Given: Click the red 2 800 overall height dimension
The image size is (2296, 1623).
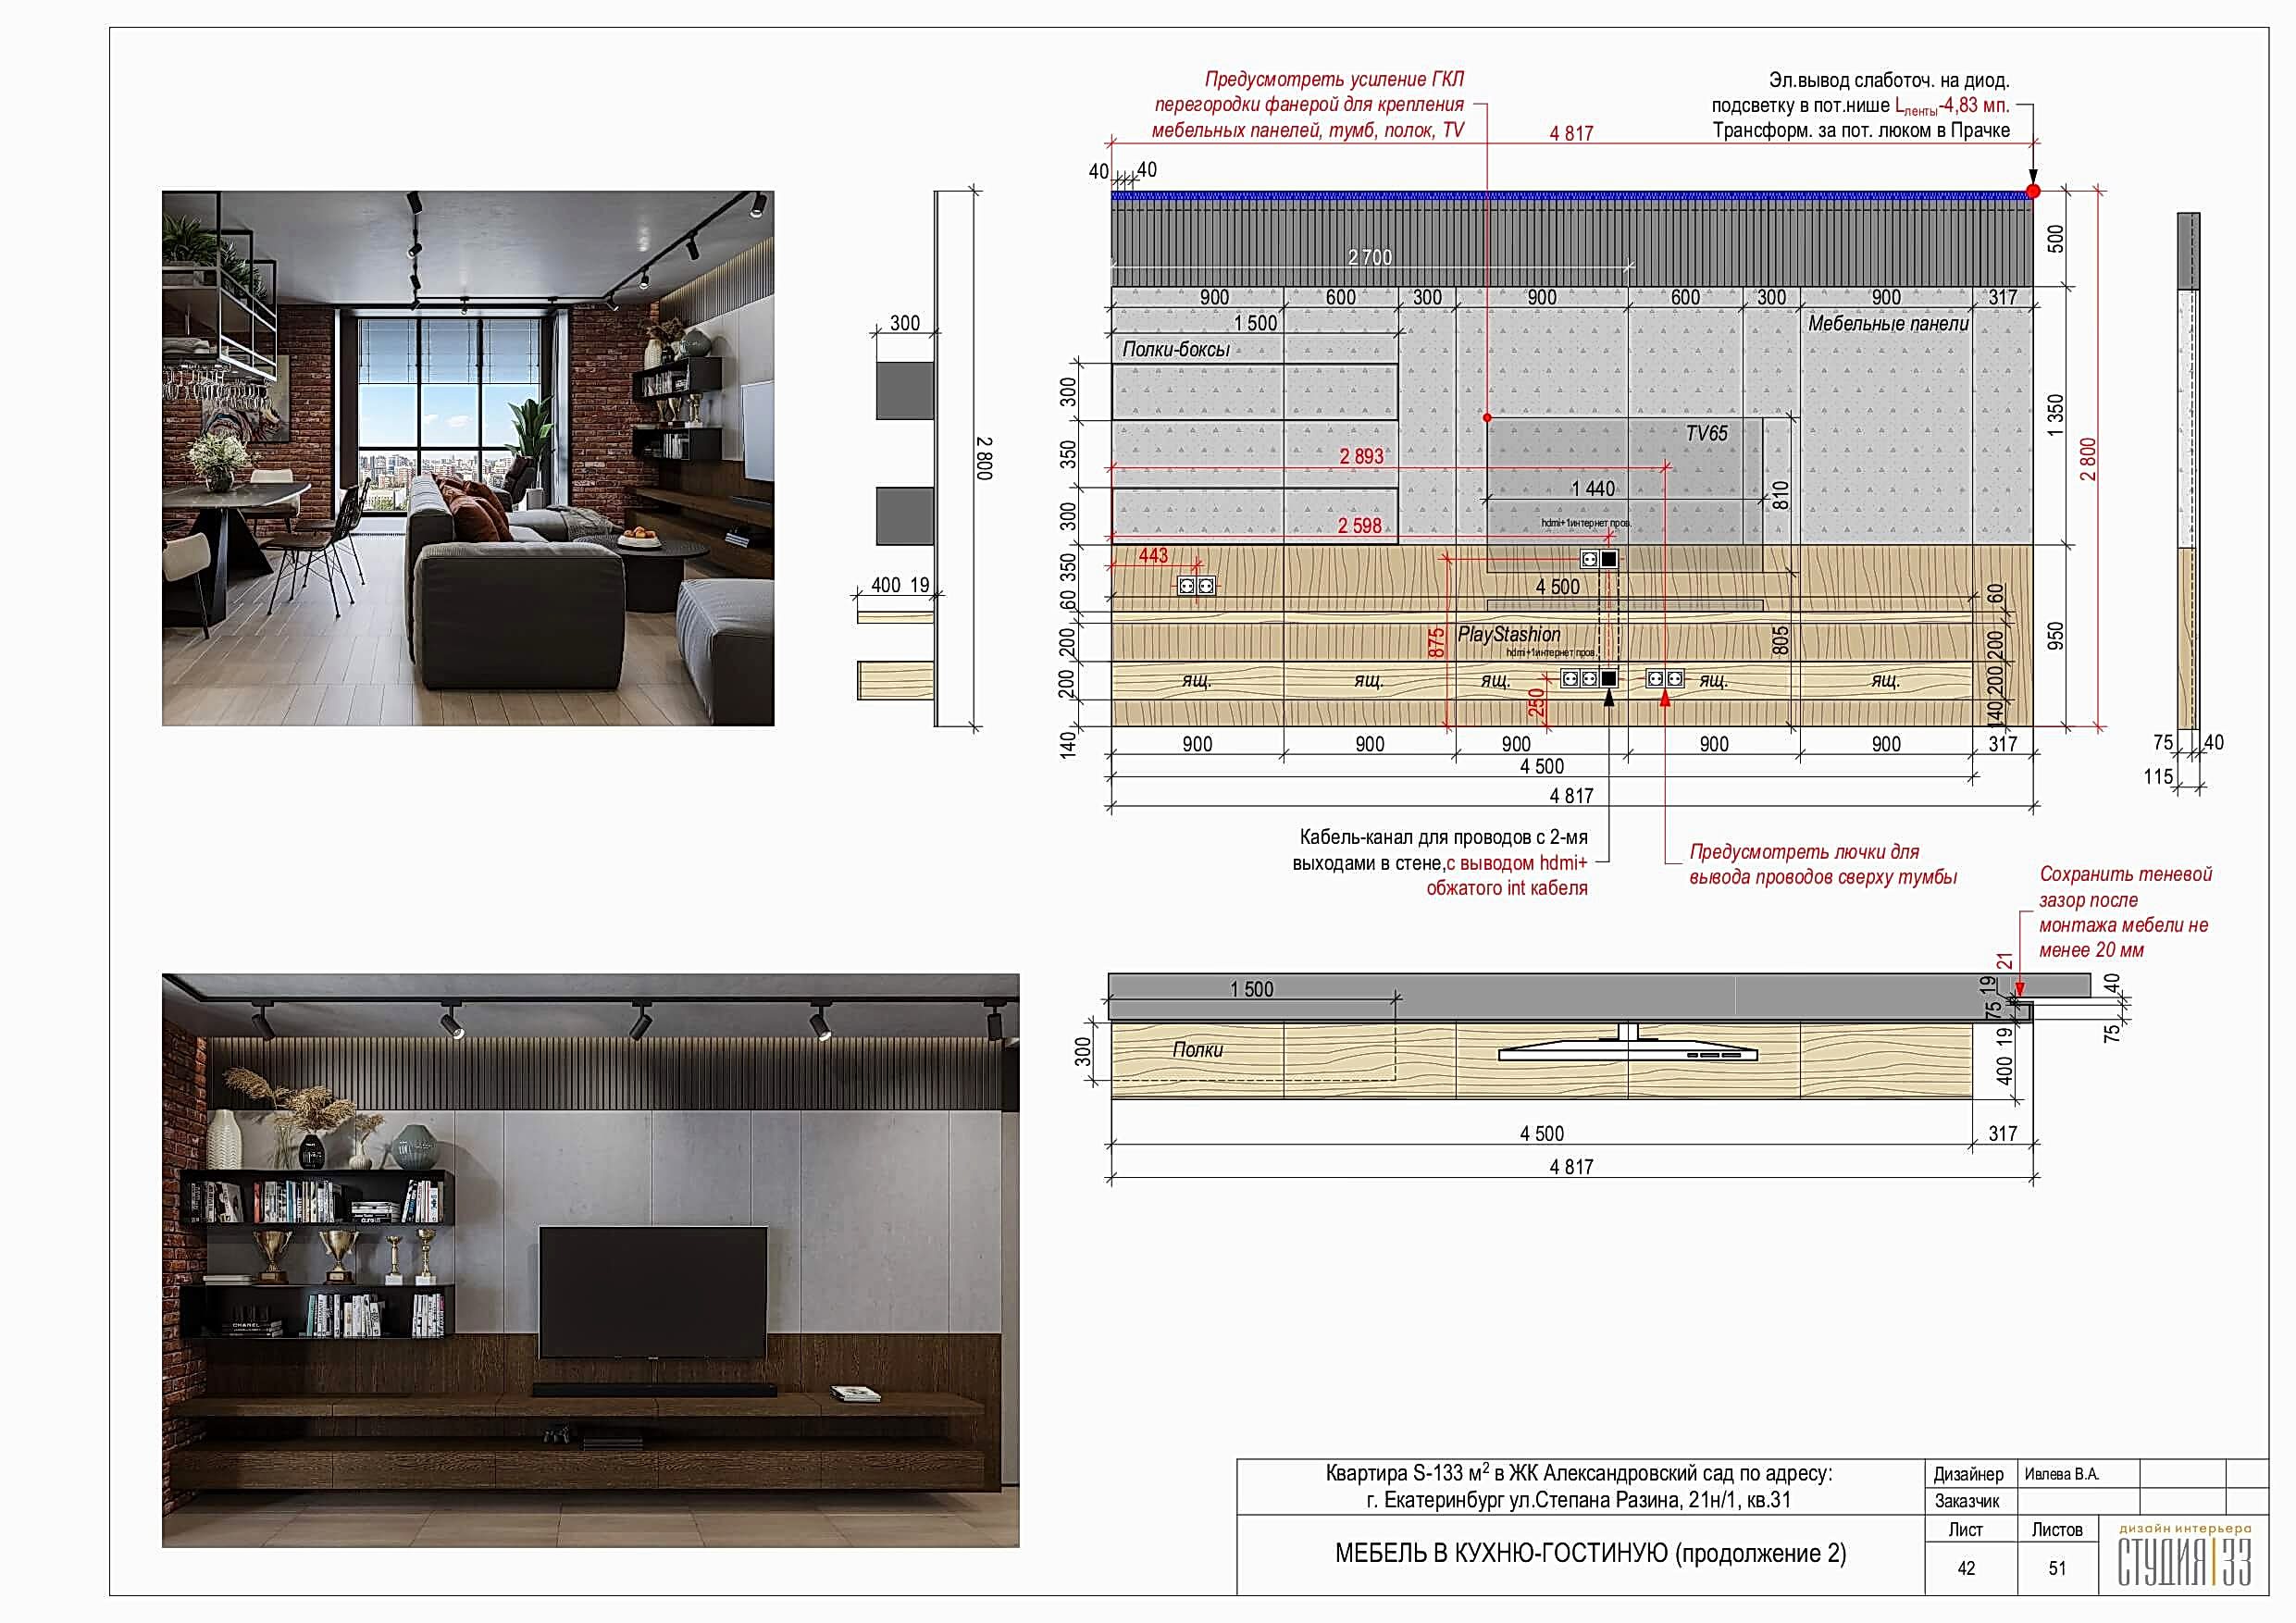Looking at the screenshot, I should (x=2088, y=459).
